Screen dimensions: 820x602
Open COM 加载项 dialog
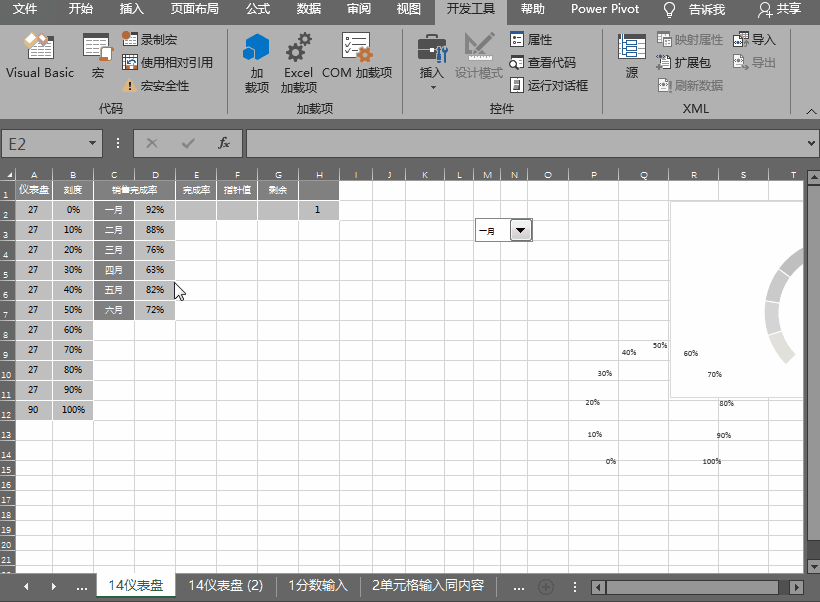tap(357, 55)
